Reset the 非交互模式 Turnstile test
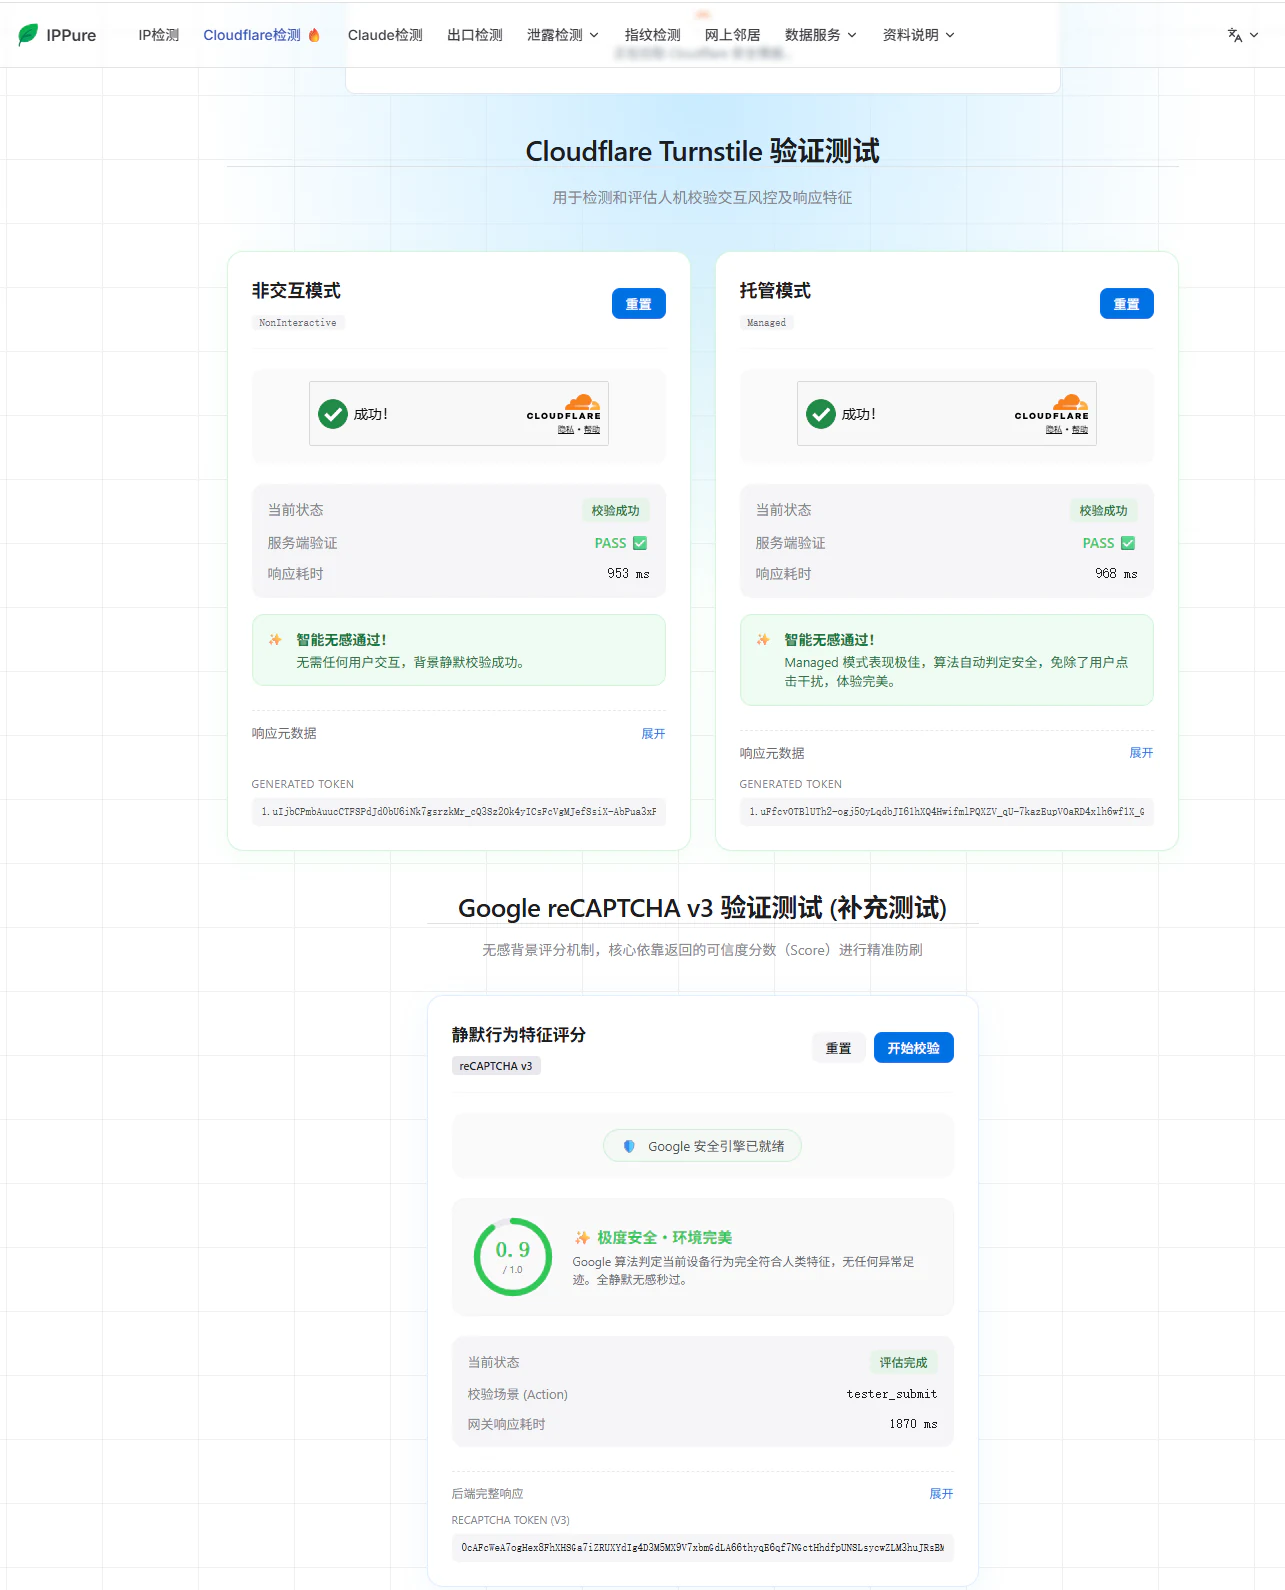The width and height of the screenshot is (1285, 1590). (639, 304)
